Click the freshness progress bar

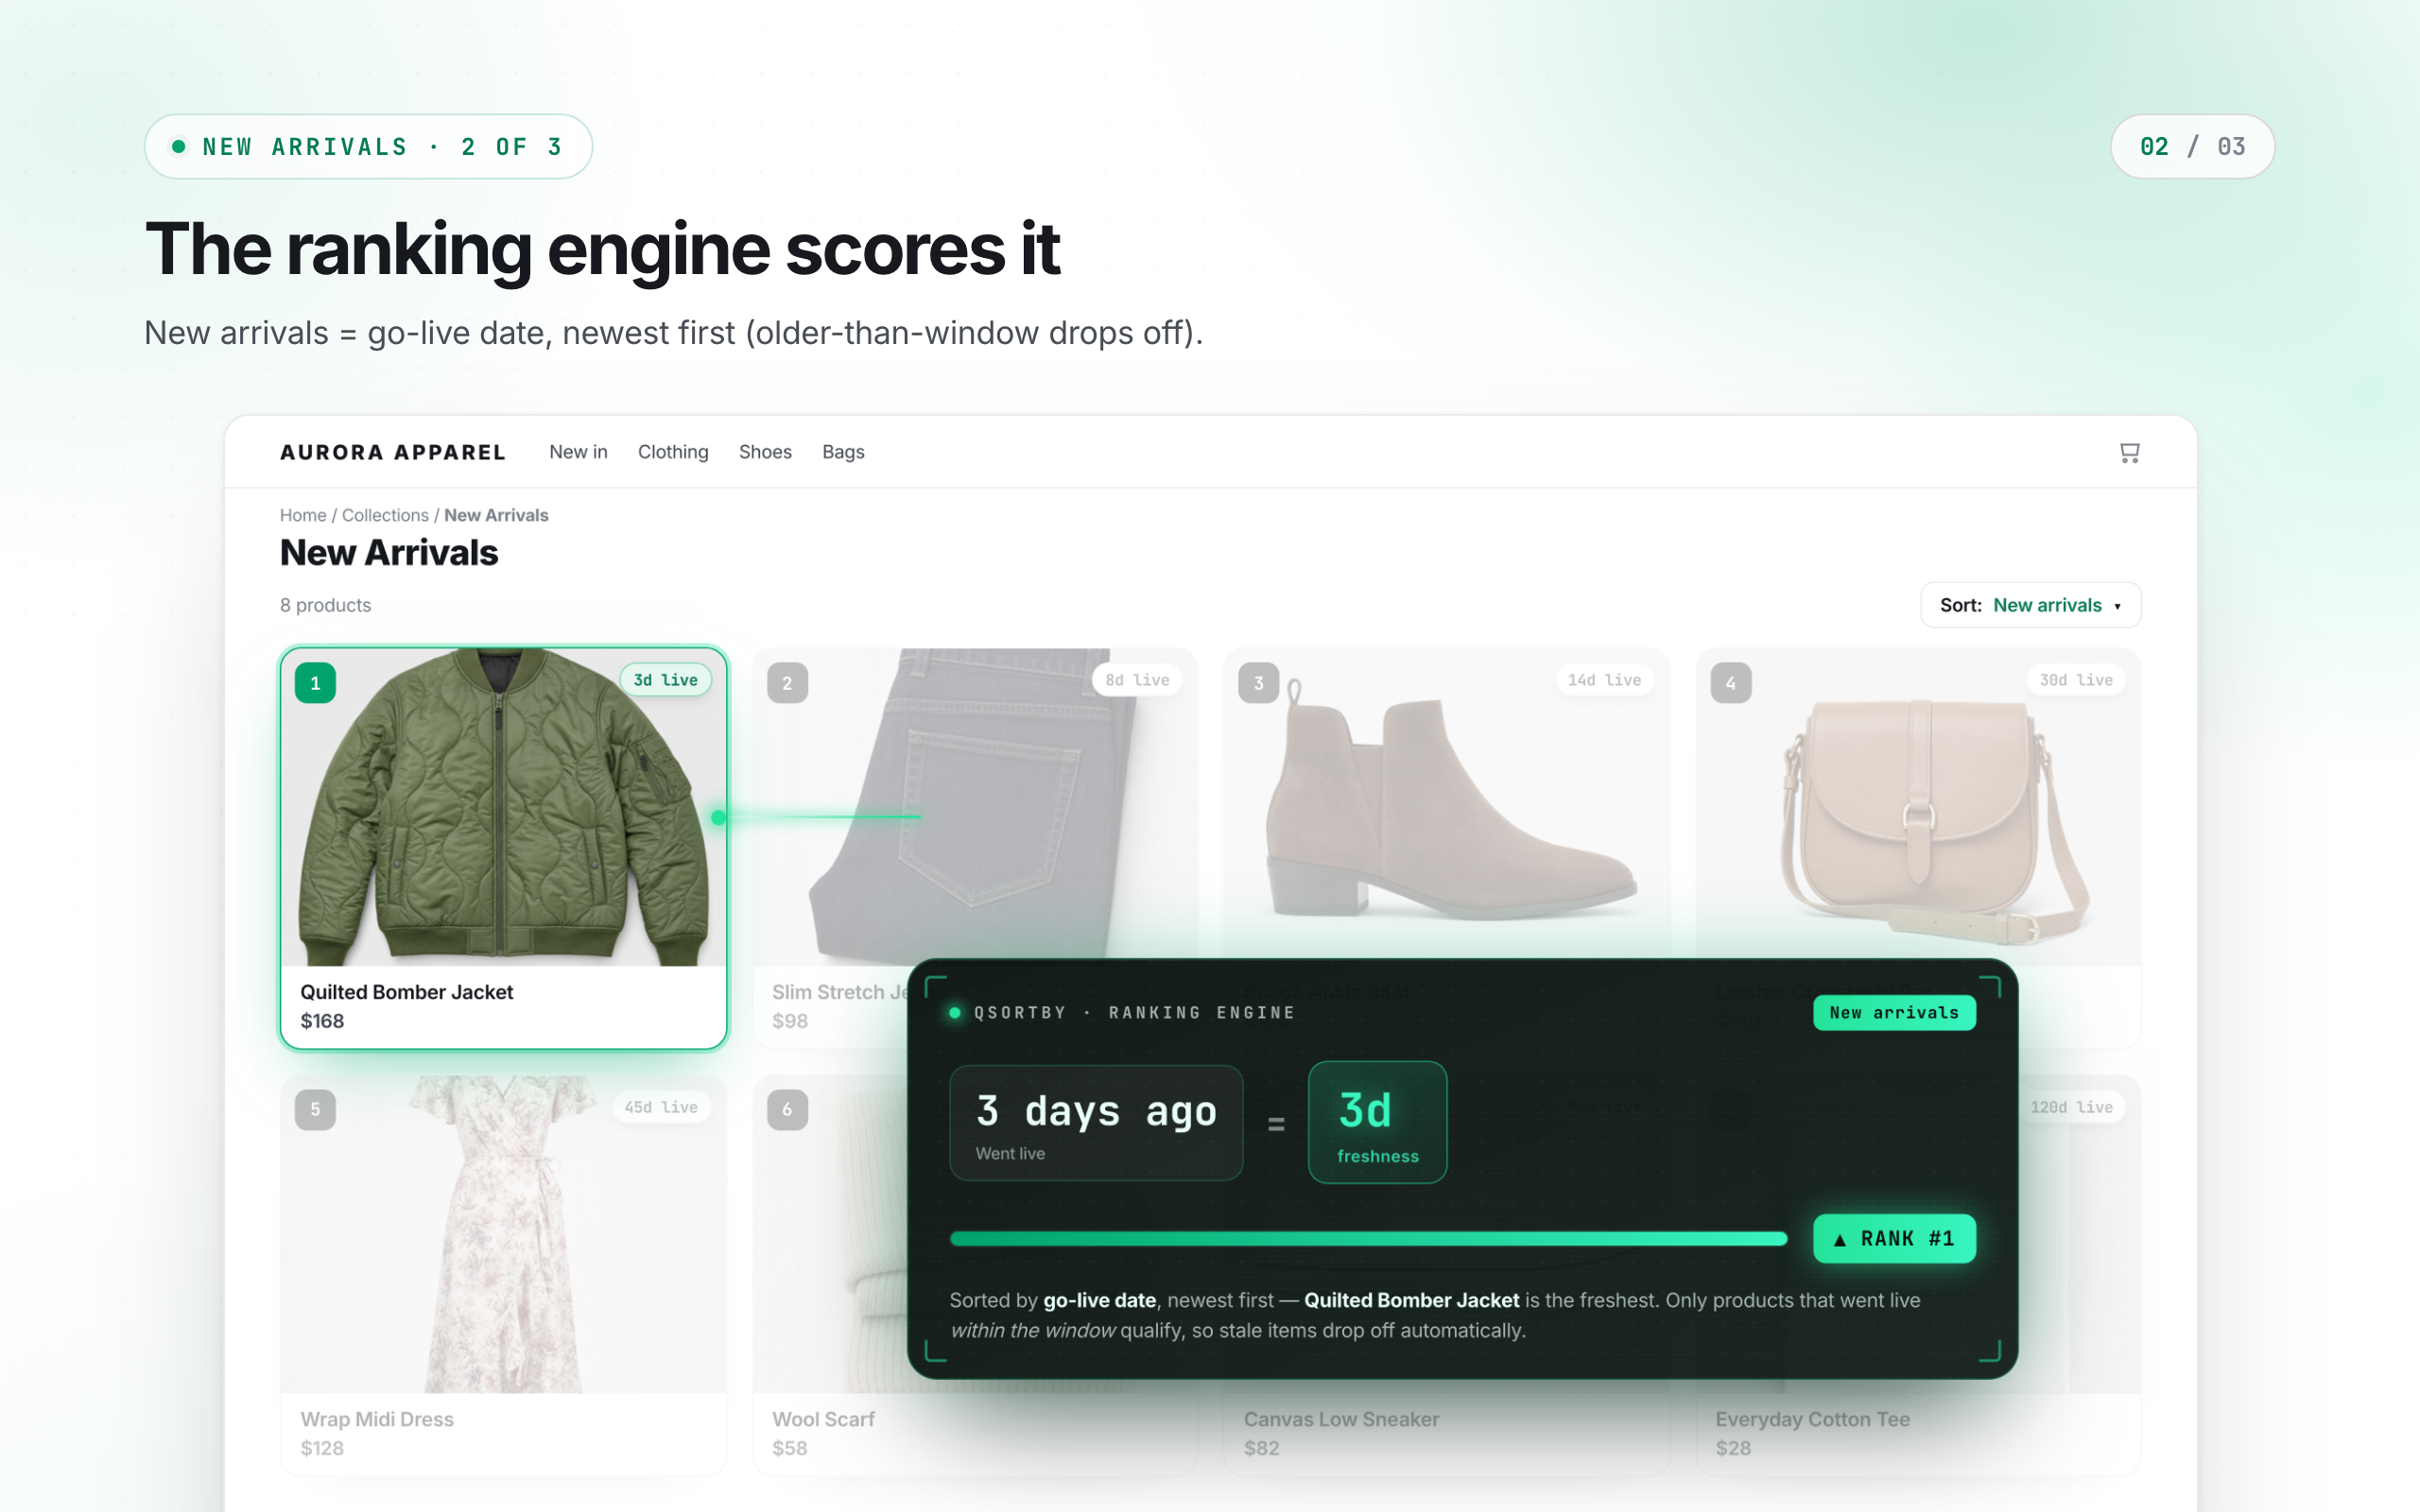(1368, 1239)
